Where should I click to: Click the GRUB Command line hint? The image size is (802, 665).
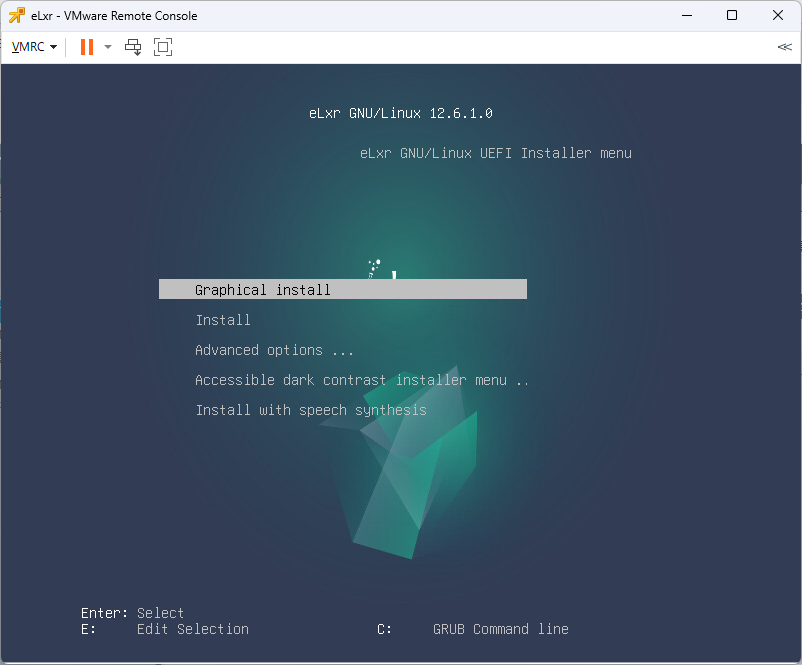(501, 629)
